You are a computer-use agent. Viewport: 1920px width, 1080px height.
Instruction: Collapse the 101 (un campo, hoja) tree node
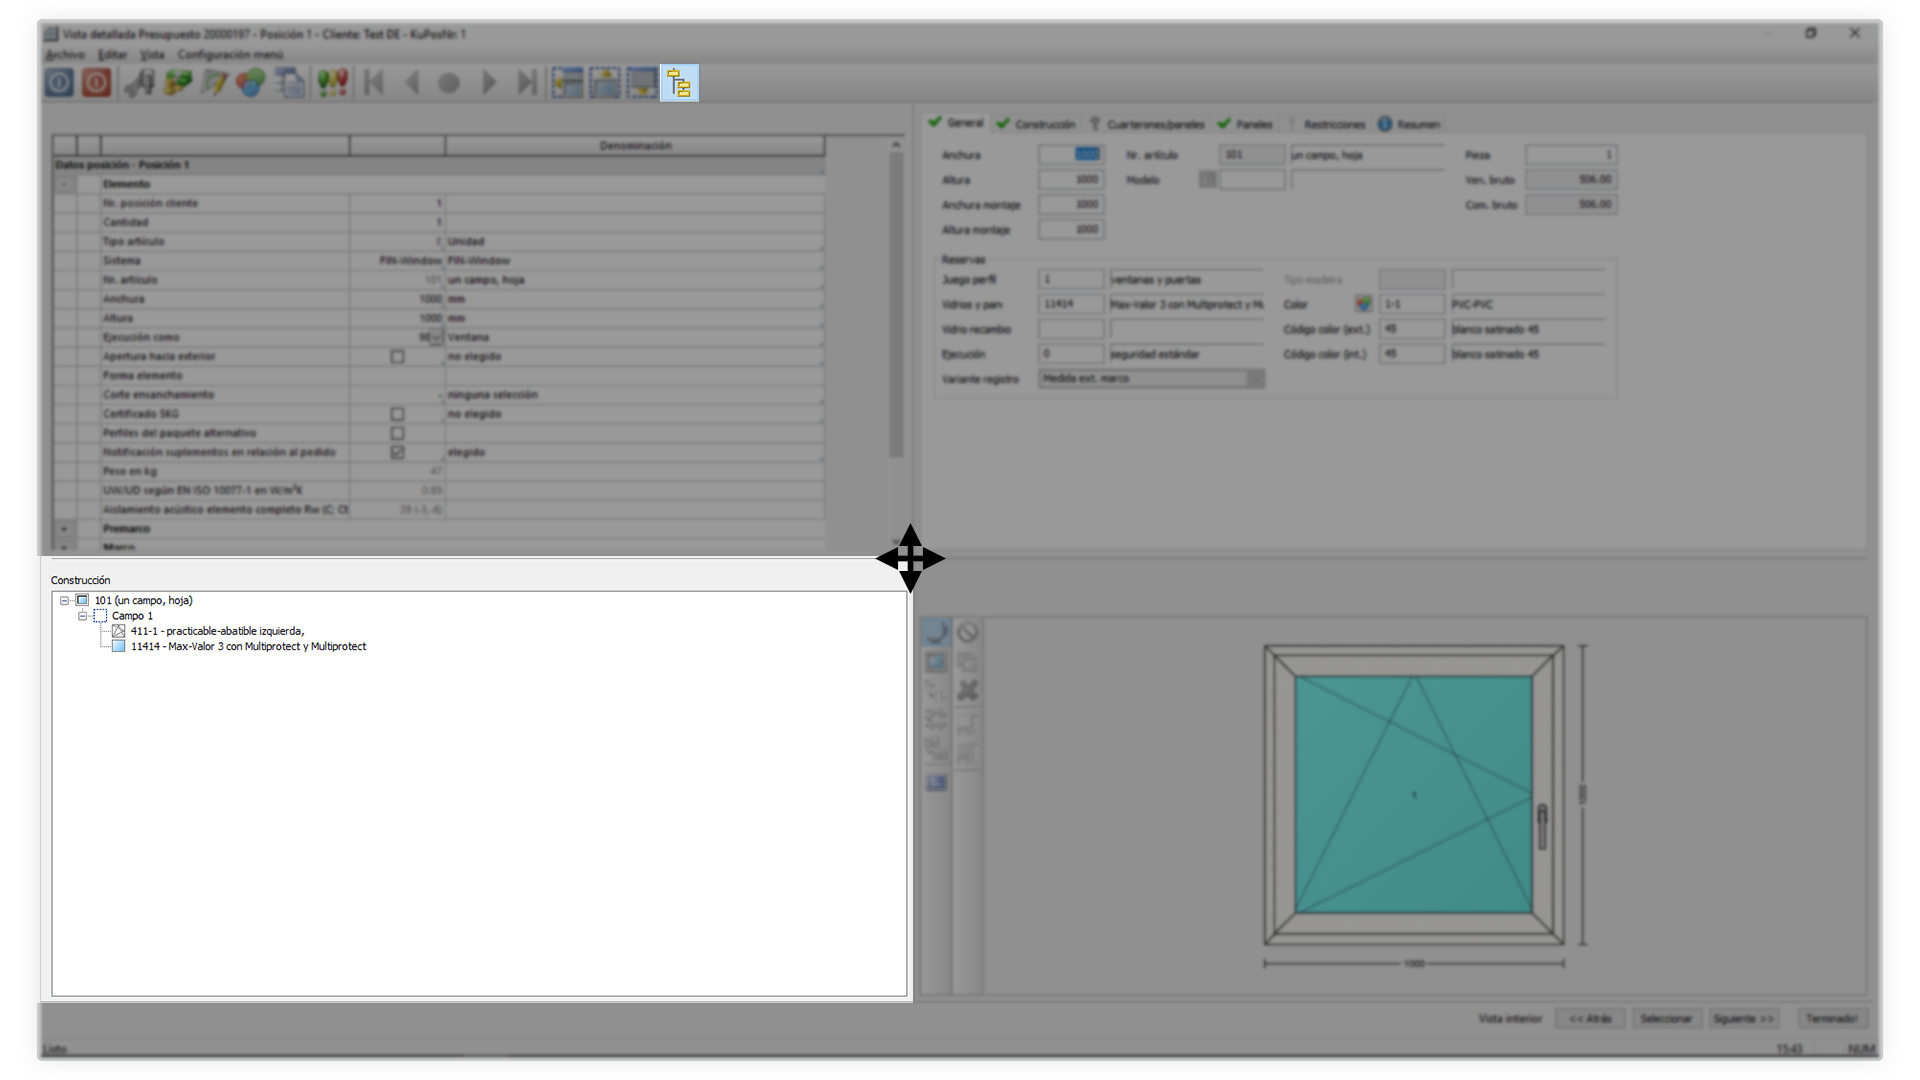64,601
